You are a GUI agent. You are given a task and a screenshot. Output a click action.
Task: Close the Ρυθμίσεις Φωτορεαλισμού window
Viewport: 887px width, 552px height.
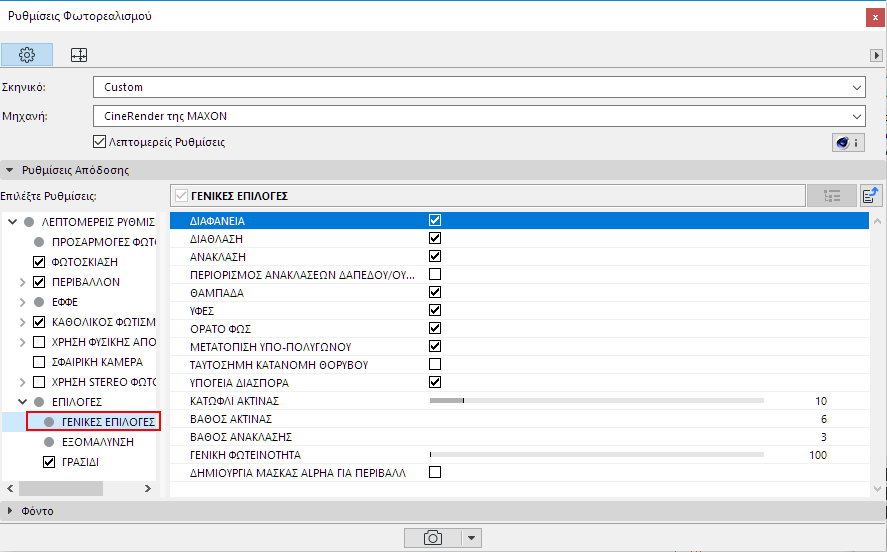point(875,18)
